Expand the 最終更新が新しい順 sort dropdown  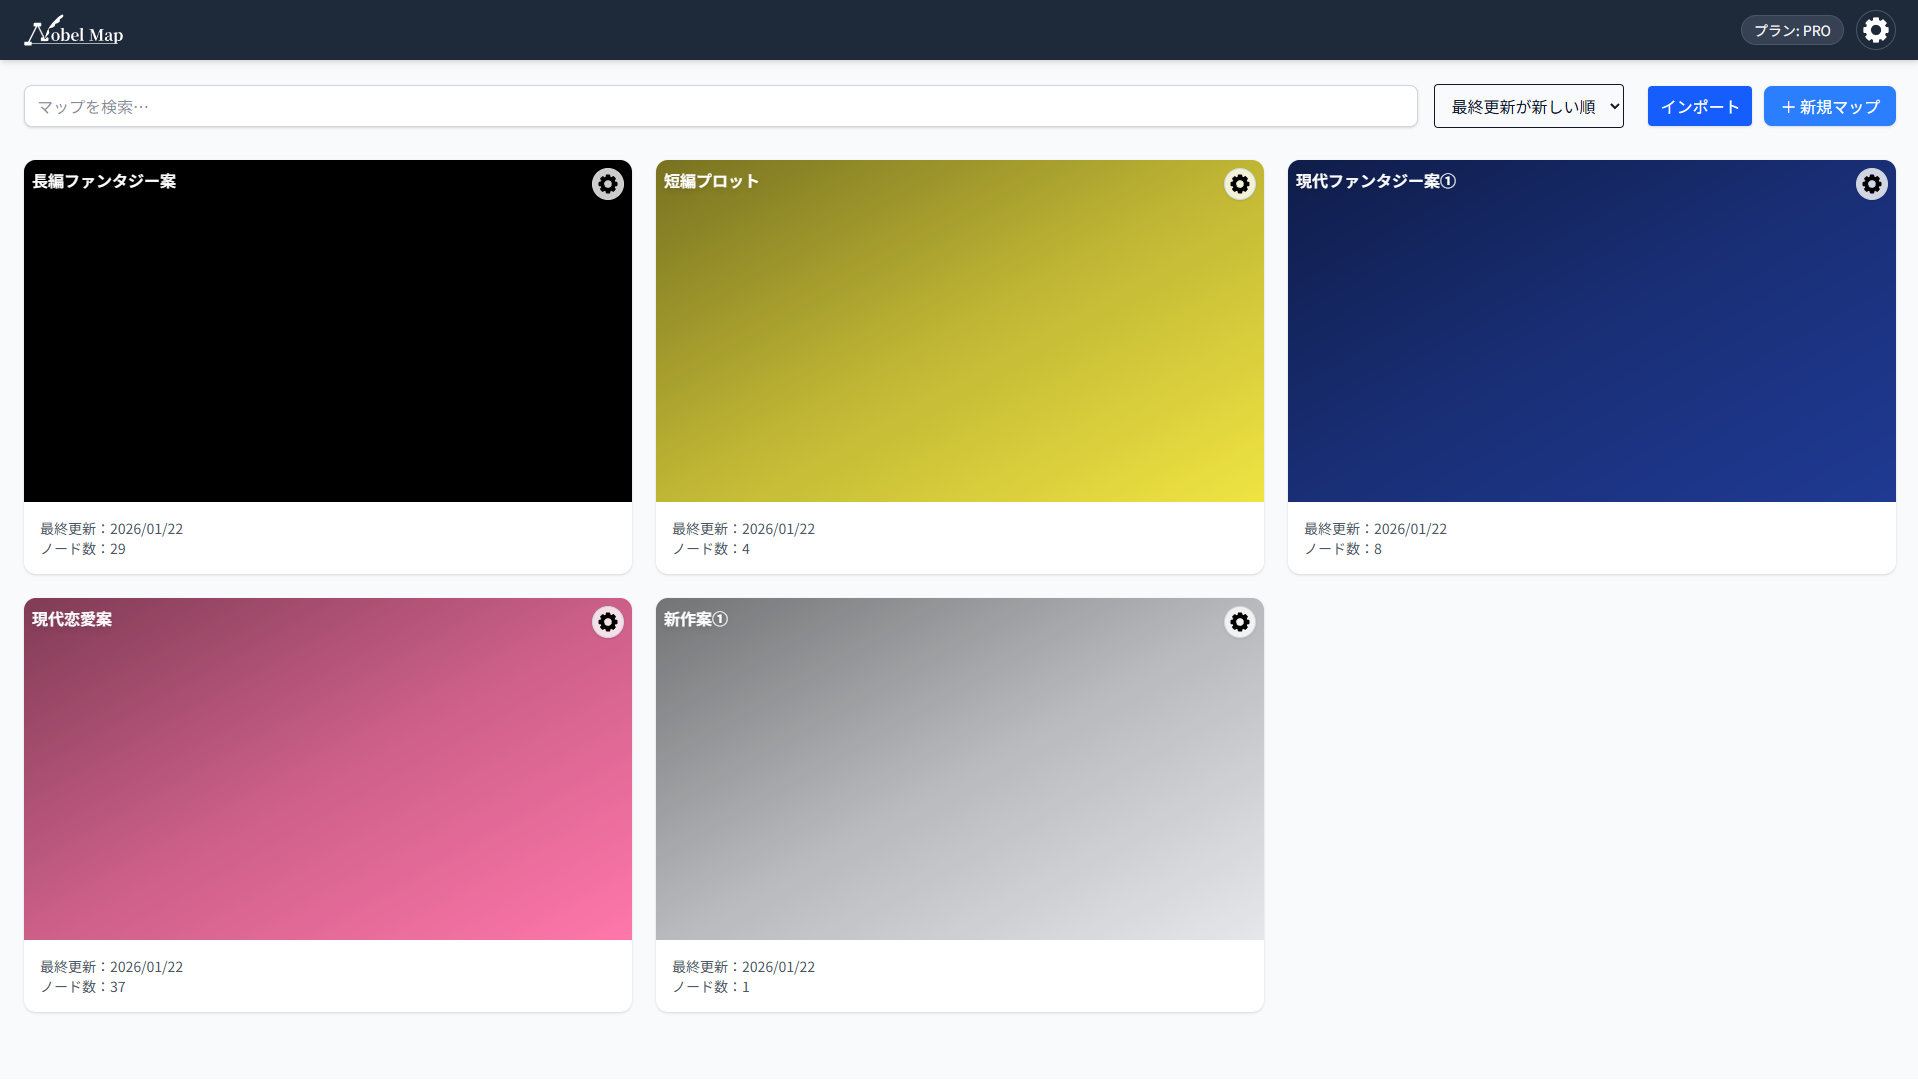pos(1528,106)
